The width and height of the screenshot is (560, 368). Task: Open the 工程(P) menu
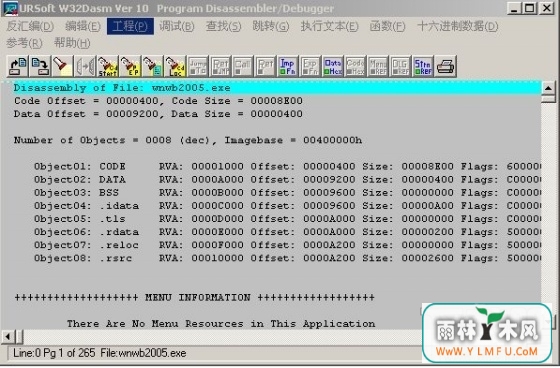[130, 26]
